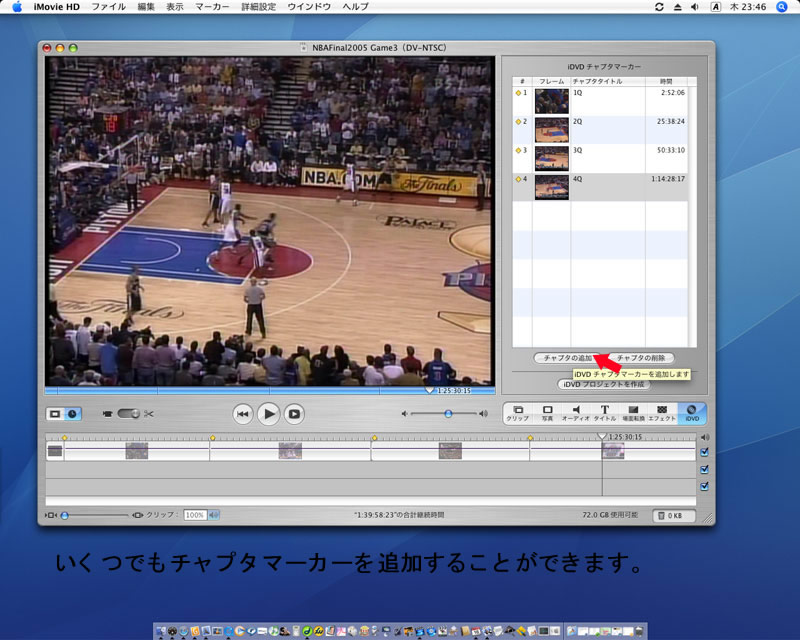Select the iDVD pane icon

coord(692,412)
